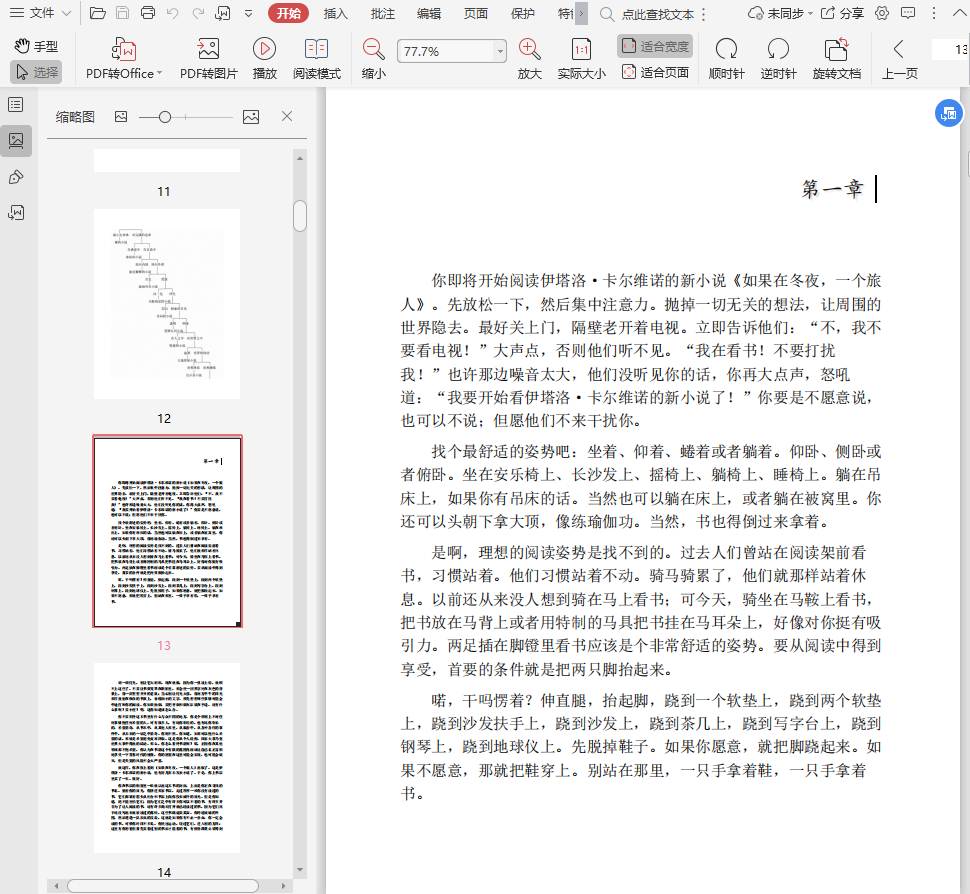Click the open folder icon
The height and width of the screenshot is (894, 970).
pyautogui.click(x=97, y=13)
